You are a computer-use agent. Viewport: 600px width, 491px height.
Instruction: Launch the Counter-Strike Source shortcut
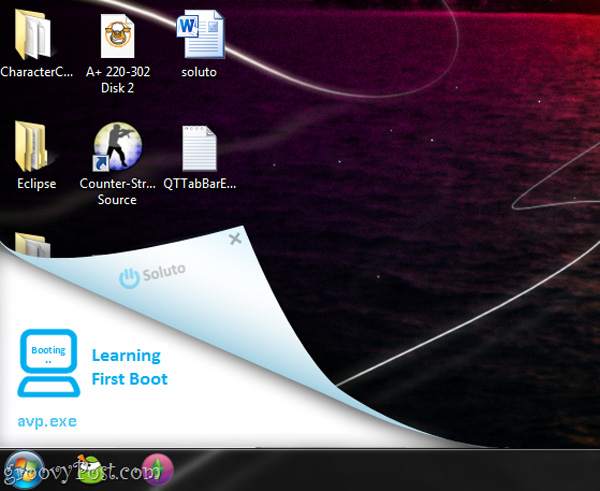tap(117, 148)
